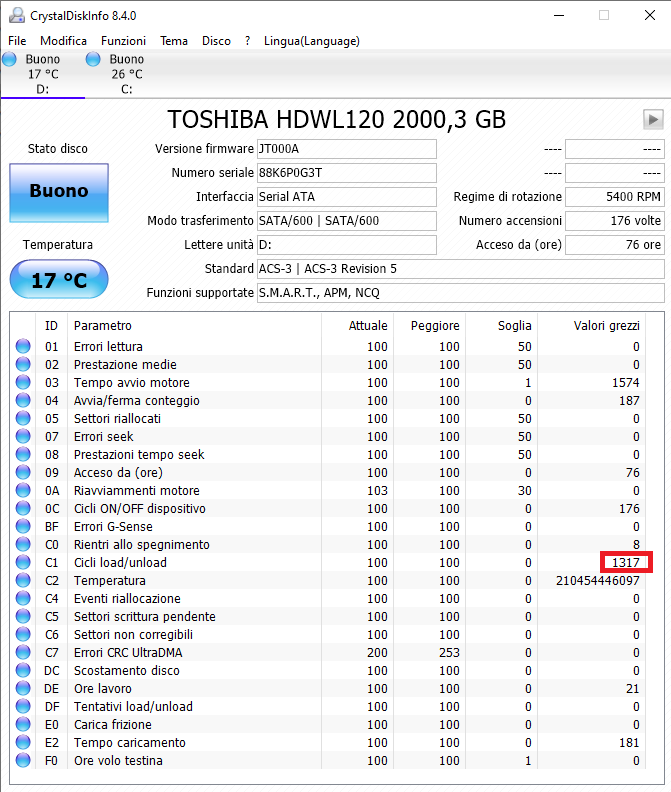Click status orb of Errori seek row

[23, 436]
